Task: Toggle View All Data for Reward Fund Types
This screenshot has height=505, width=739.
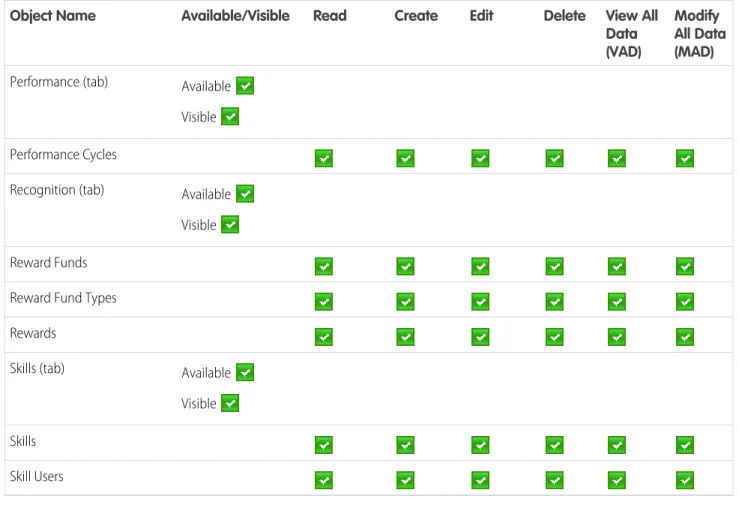Action: pos(617,301)
